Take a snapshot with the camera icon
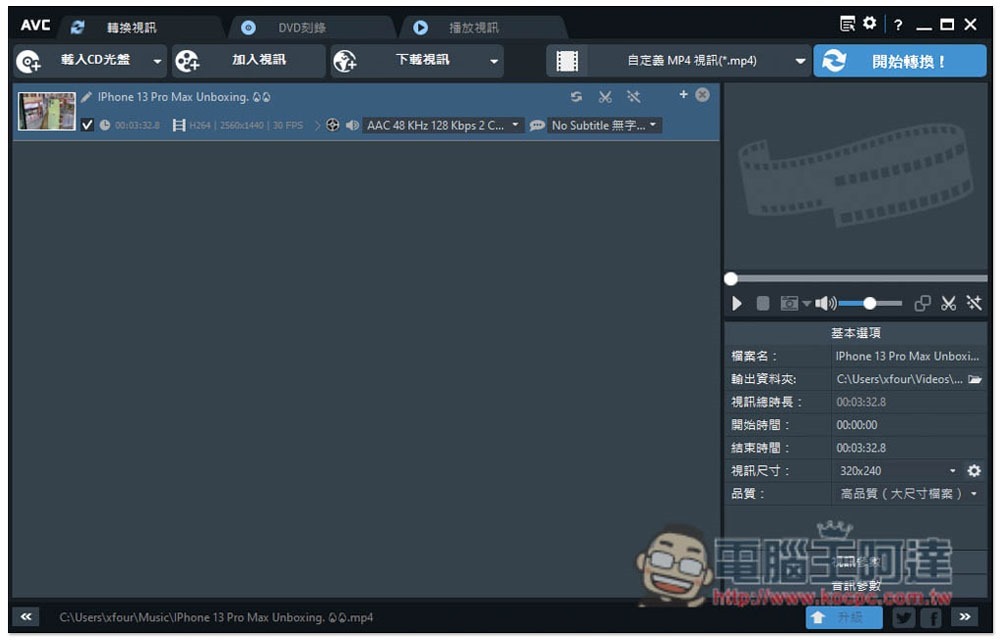The image size is (1000, 640). tap(790, 303)
